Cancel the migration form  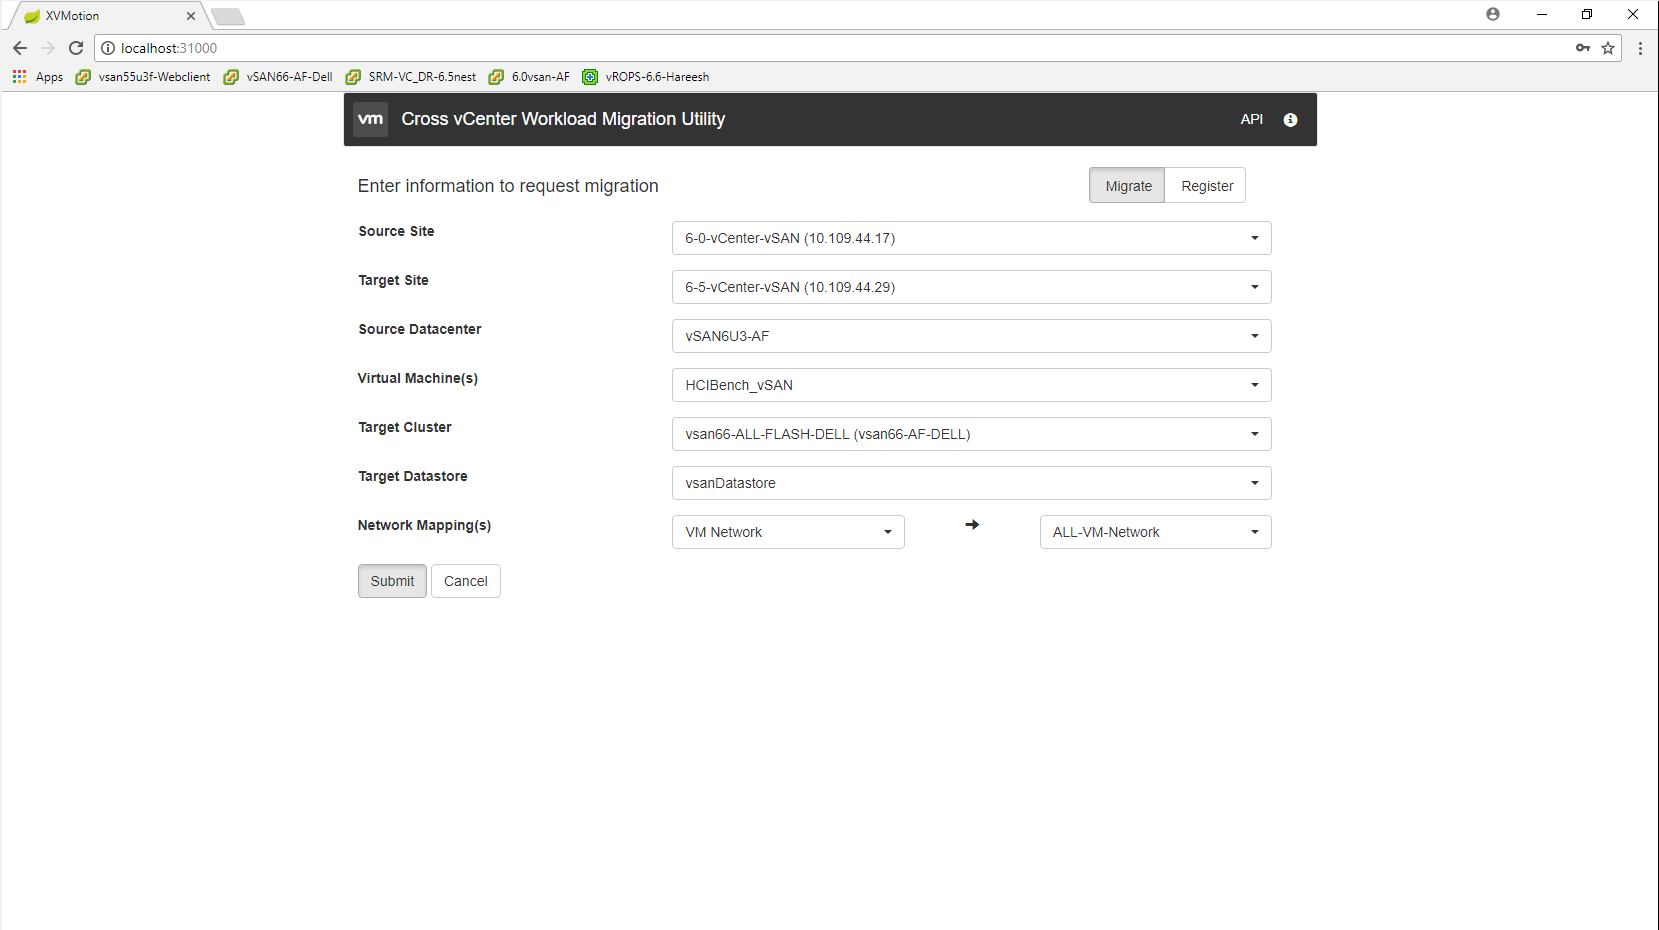465,581
